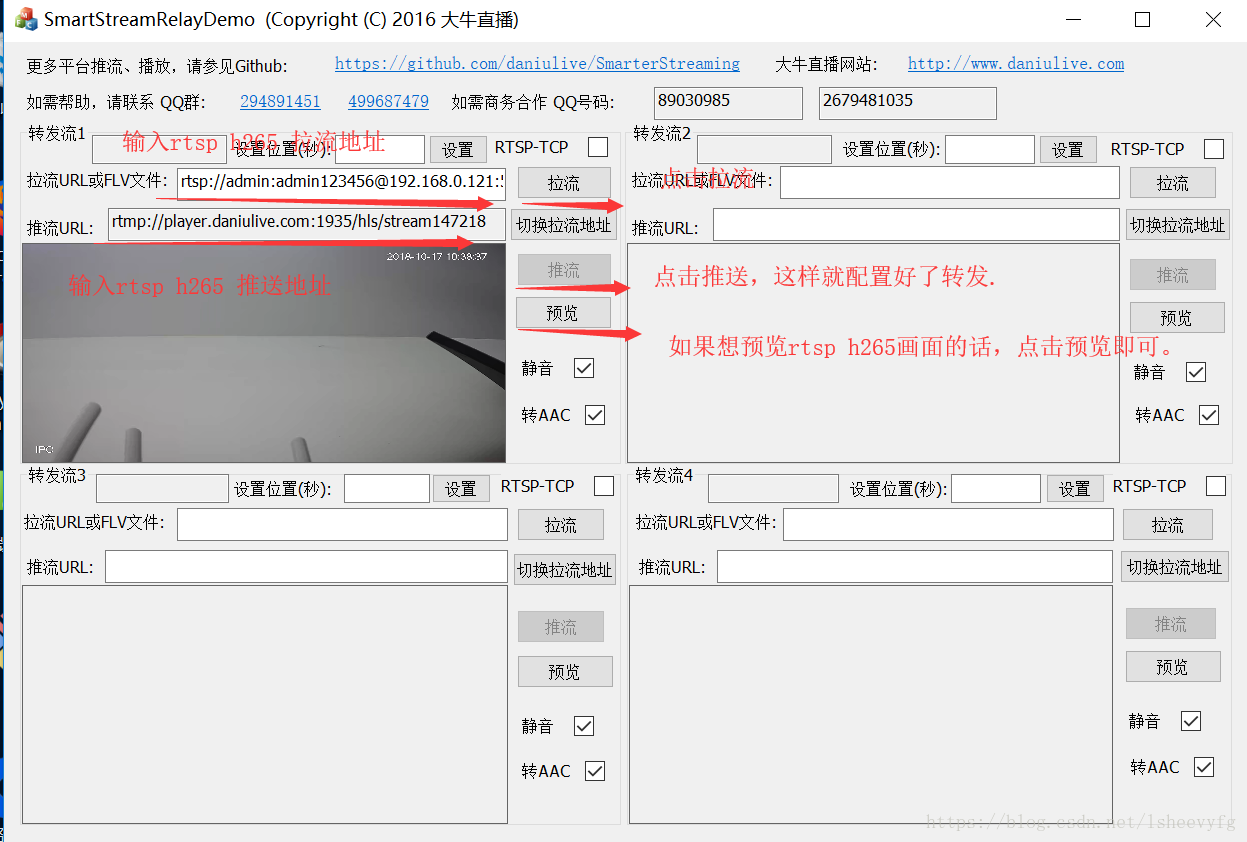The image size is (1247, 842).
Task: Open the GitHub SmarterStreaming link
Action: pyautogui.click(x=537, y=64)
